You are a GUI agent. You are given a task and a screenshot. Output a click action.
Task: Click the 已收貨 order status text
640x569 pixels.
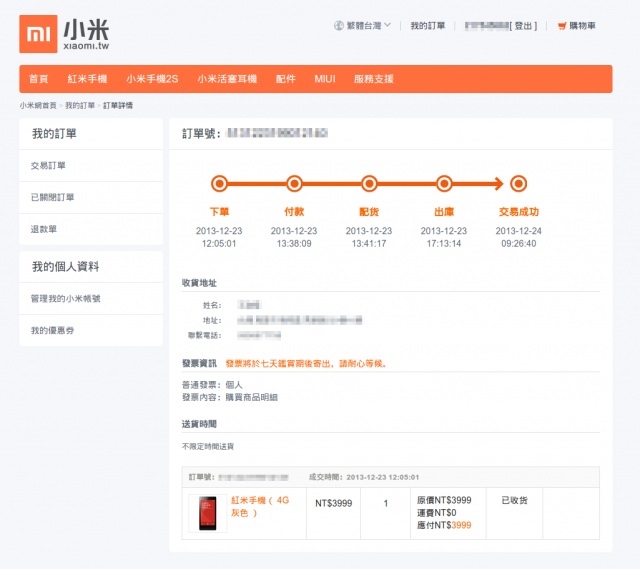tap(514, 500)
